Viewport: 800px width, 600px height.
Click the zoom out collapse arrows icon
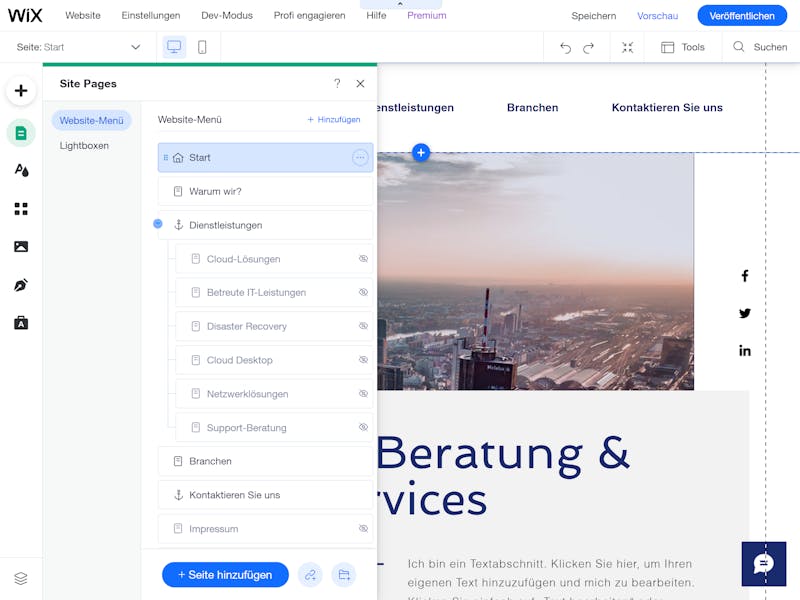click(628, 47)
